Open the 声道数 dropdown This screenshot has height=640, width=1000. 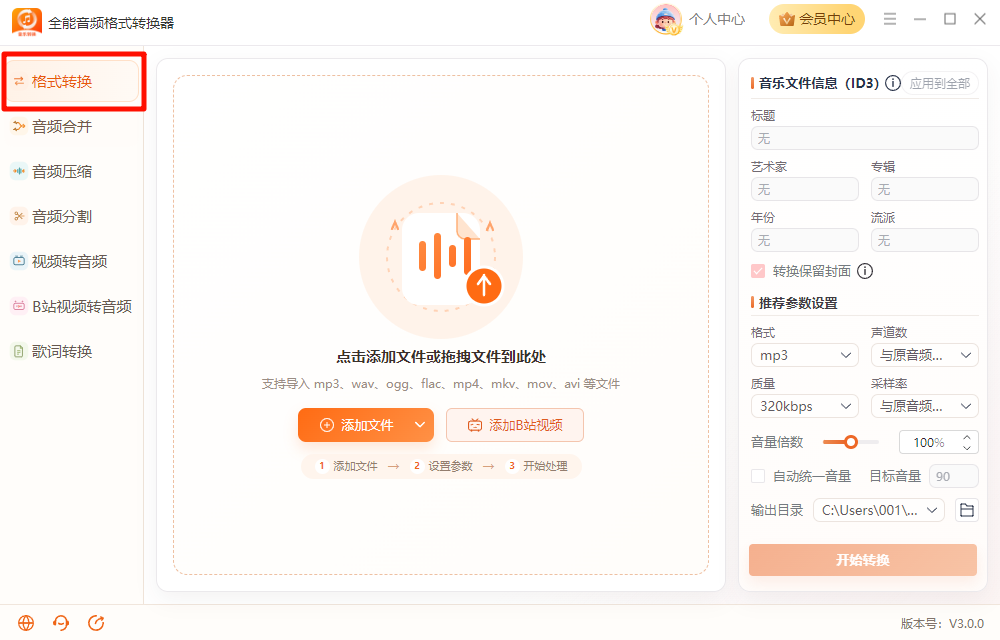coord(925,355)
